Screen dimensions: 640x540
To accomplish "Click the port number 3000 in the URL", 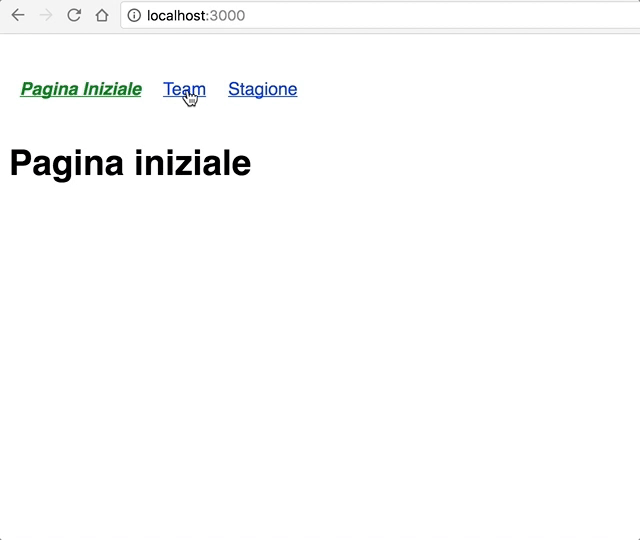I will pos(227,15).
